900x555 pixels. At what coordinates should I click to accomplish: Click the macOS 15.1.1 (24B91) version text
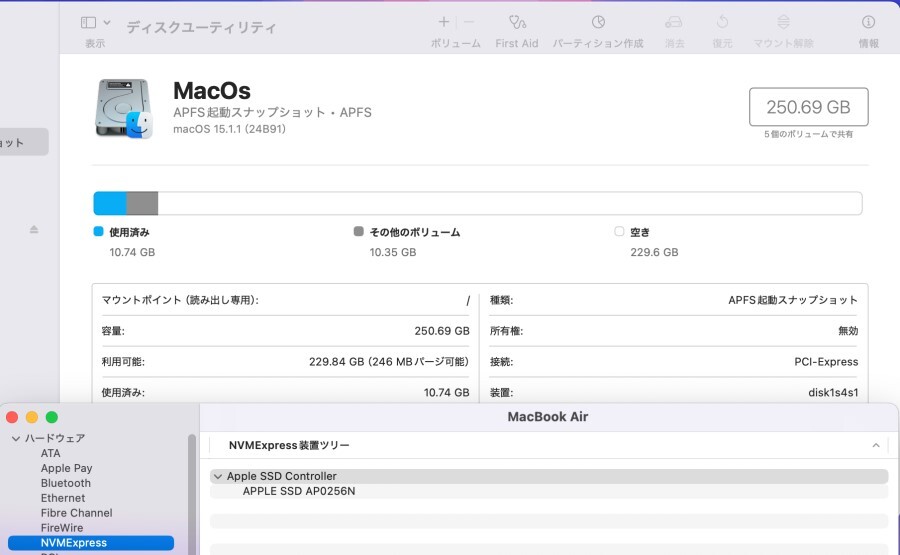click(229, 129)
